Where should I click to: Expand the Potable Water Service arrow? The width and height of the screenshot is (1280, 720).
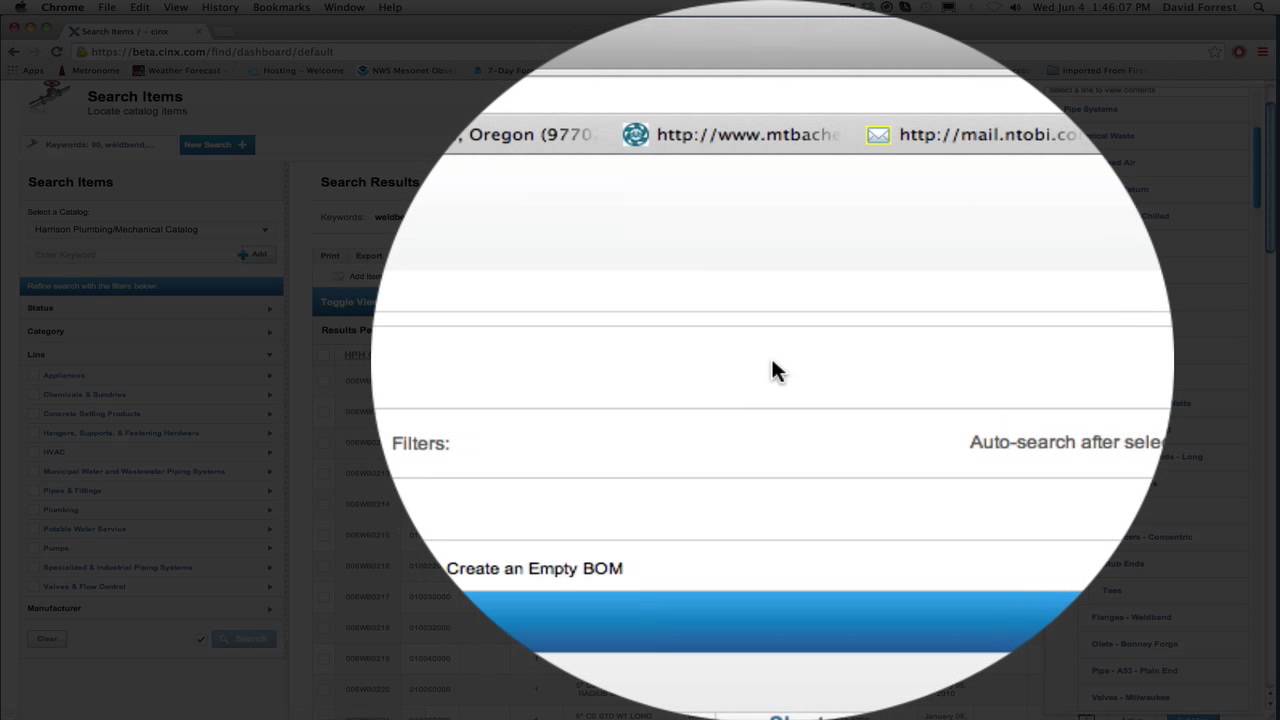[269, 529]
